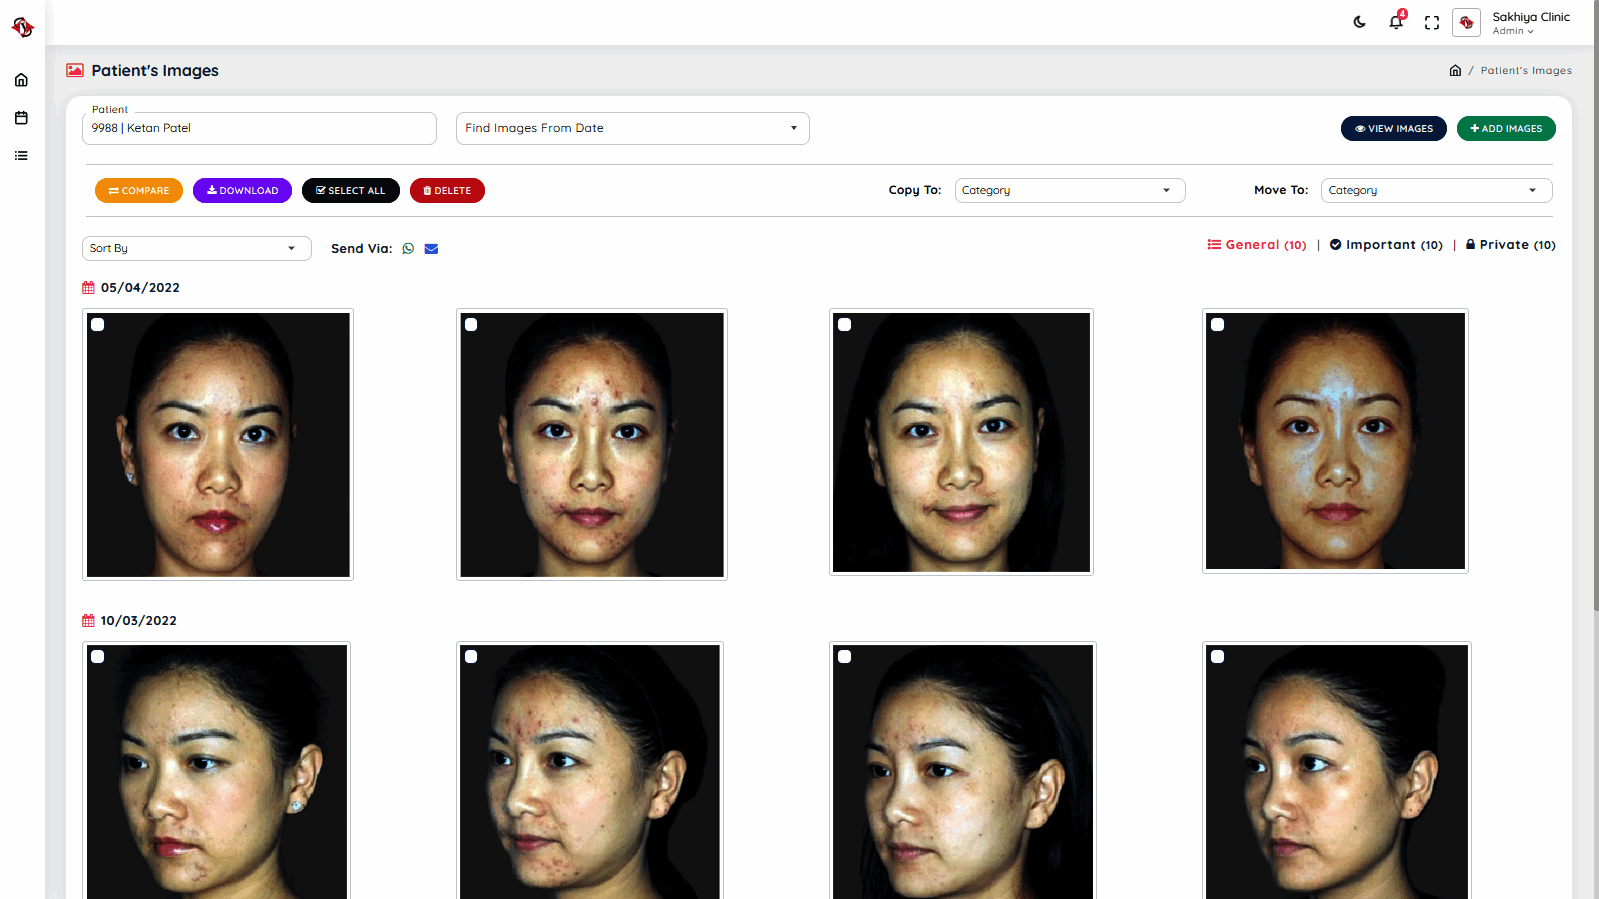The height and width of the screenshot is (899, 1599).
Task: Open the Sort By dropdown
Action: 196,248
